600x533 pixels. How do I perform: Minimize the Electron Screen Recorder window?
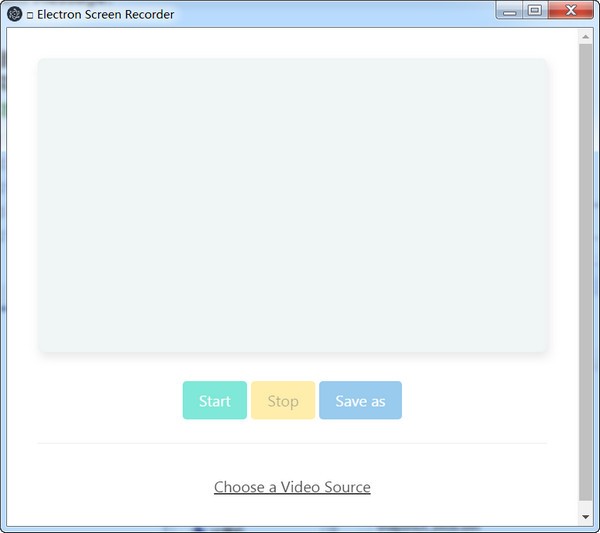point(509,10)
